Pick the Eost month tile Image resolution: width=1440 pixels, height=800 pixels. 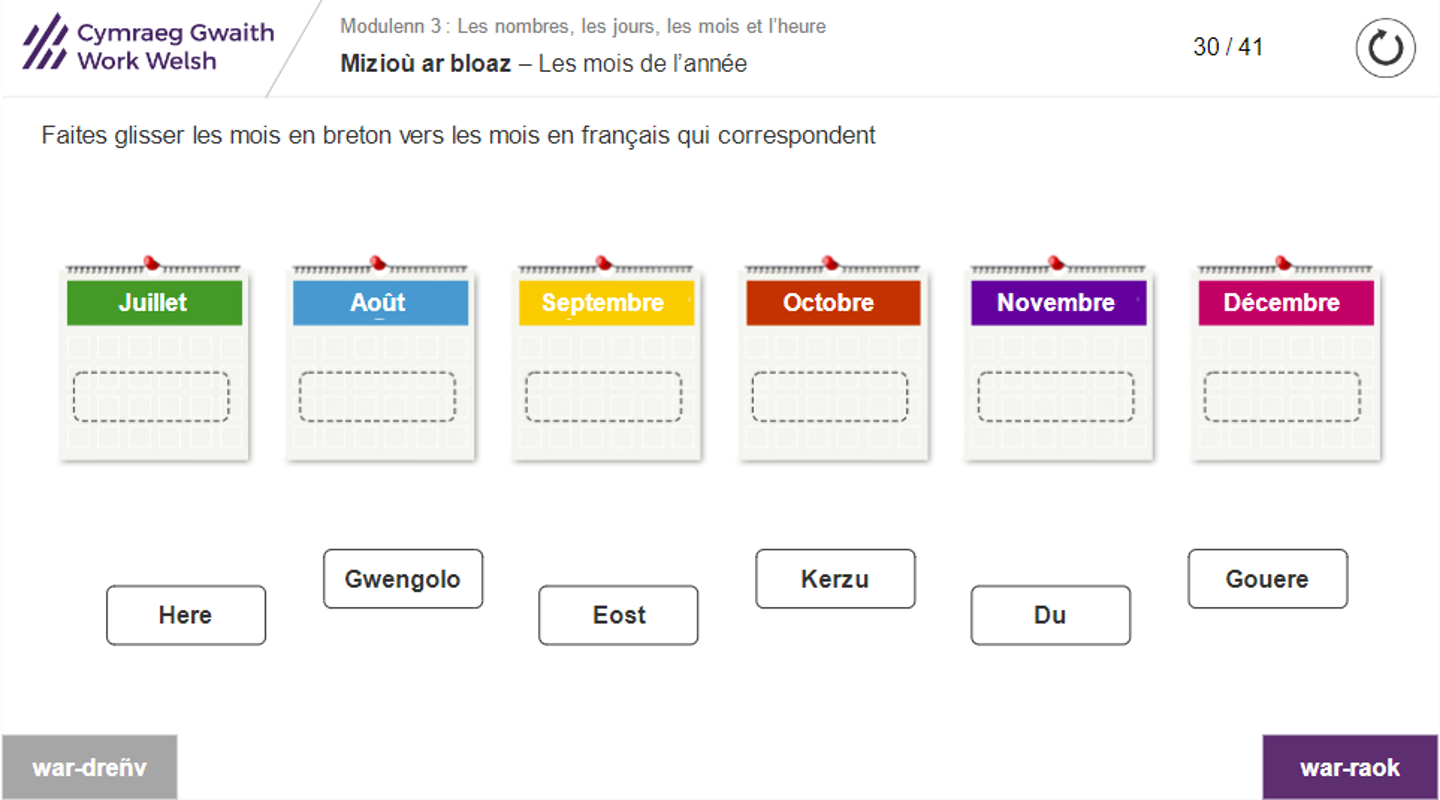[x=618, y=615]
